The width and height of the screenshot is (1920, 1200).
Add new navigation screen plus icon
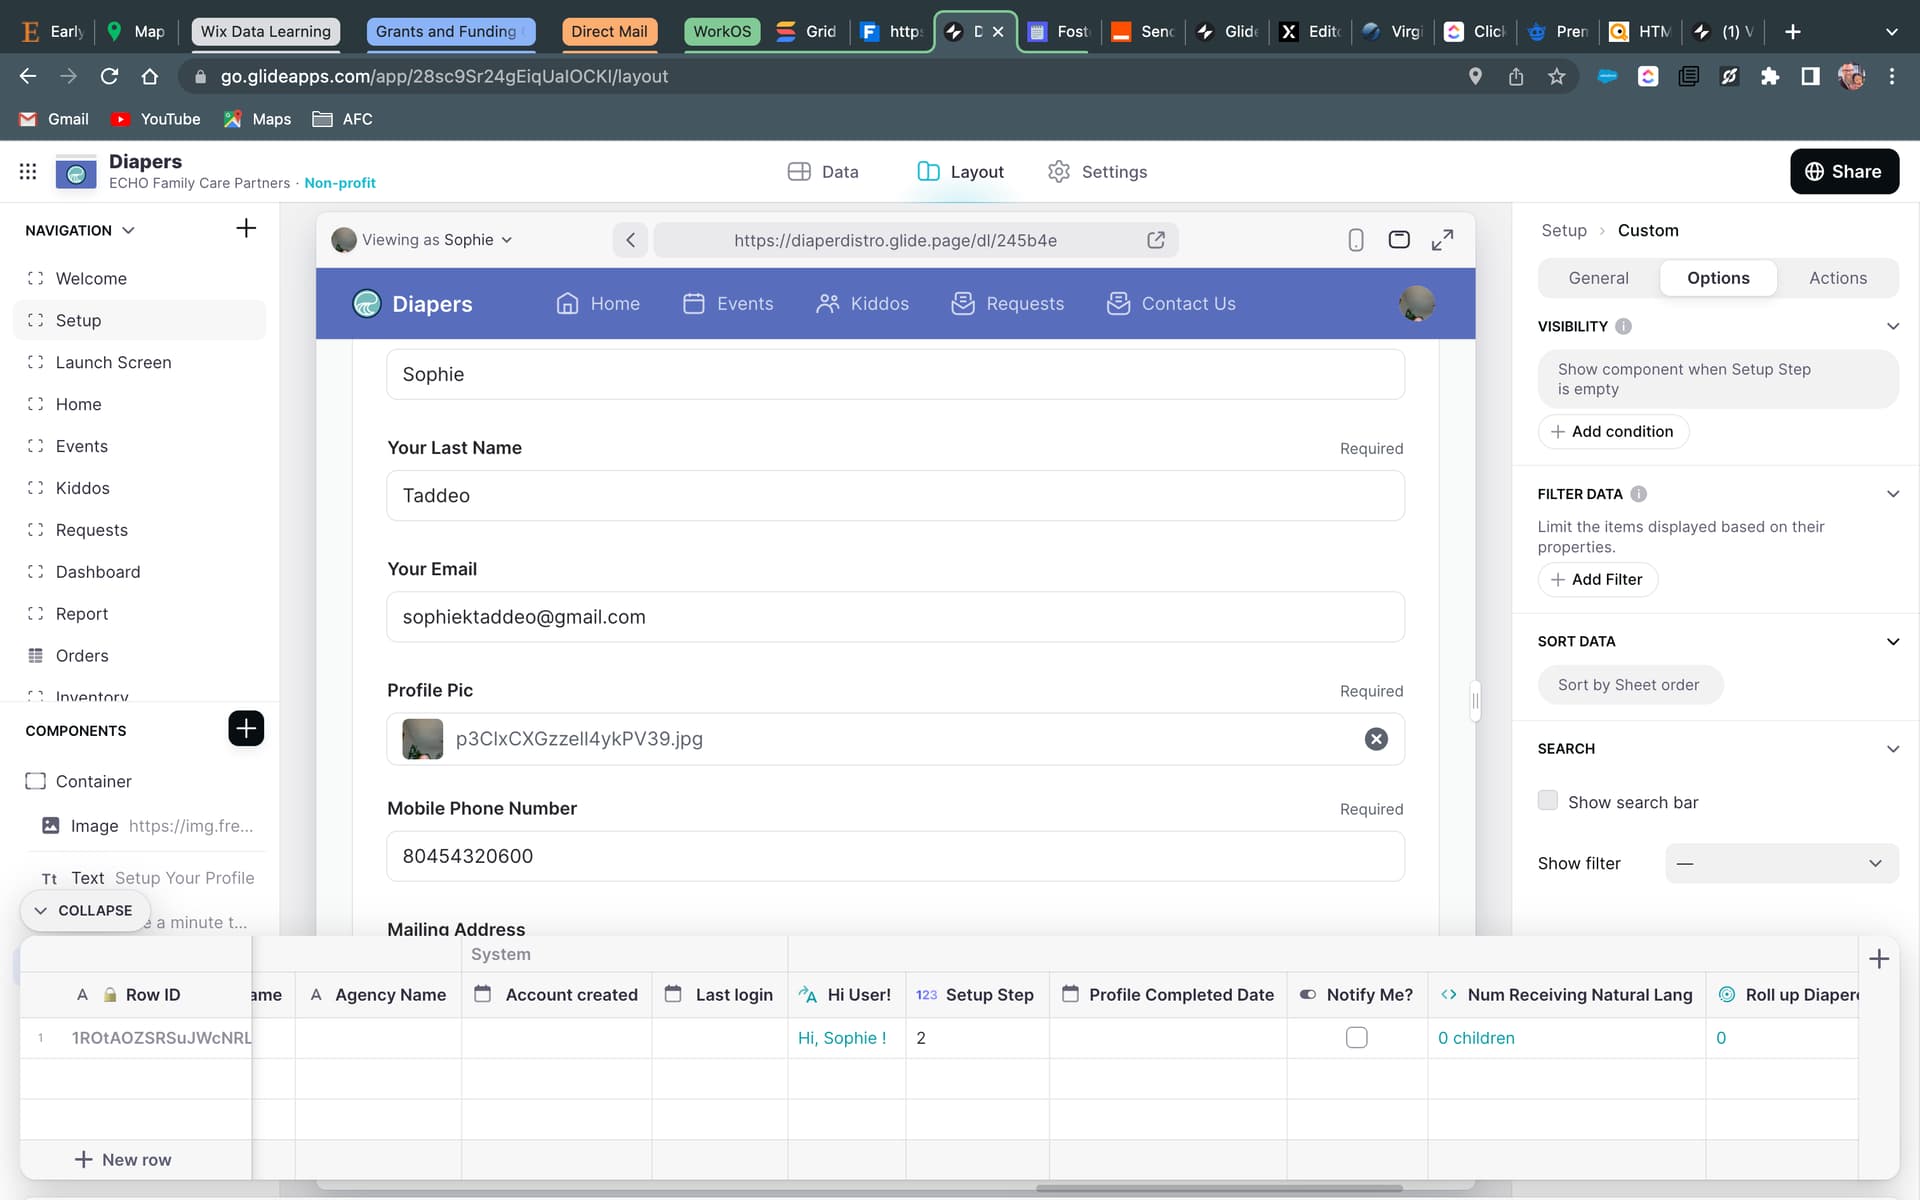[246, 229]
